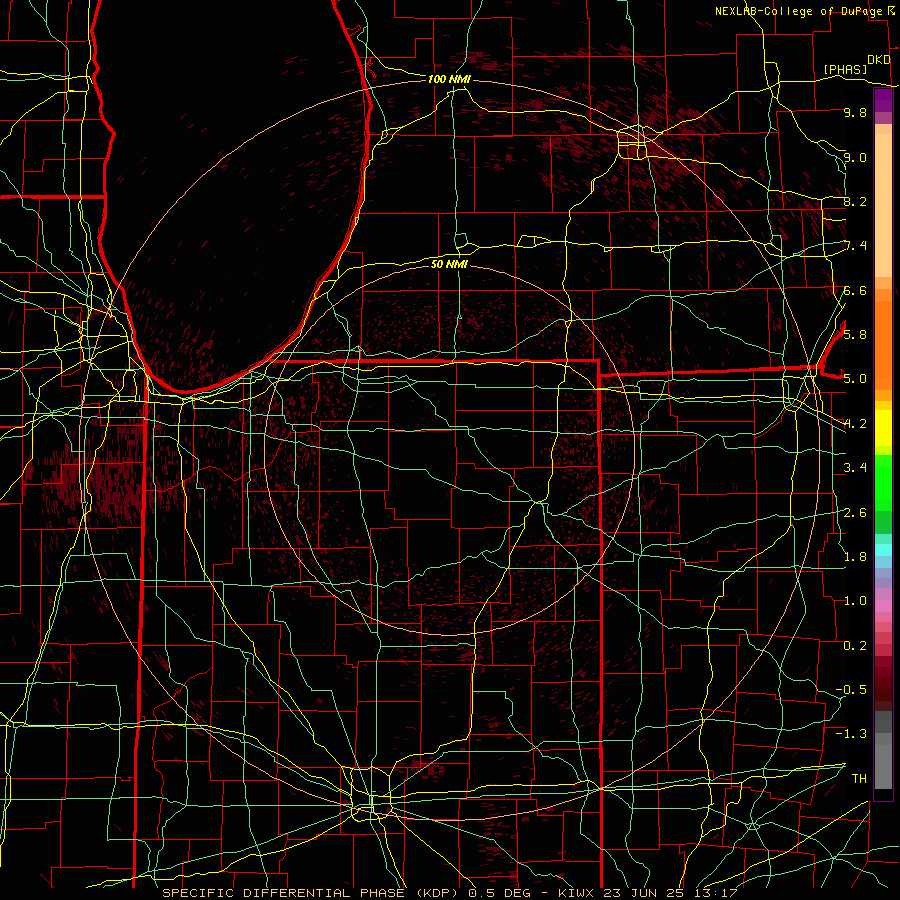This screenshot has height=900, width=900.
Task: Click the DKD label above the scale
Action: click(x=878, y=60)
